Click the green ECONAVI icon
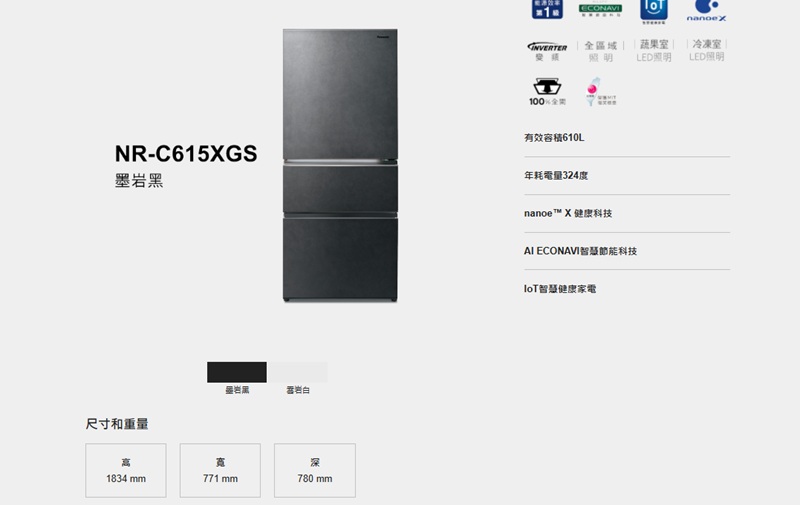Image resolution: width=800 pixels, height=505 pixels. 600,10
